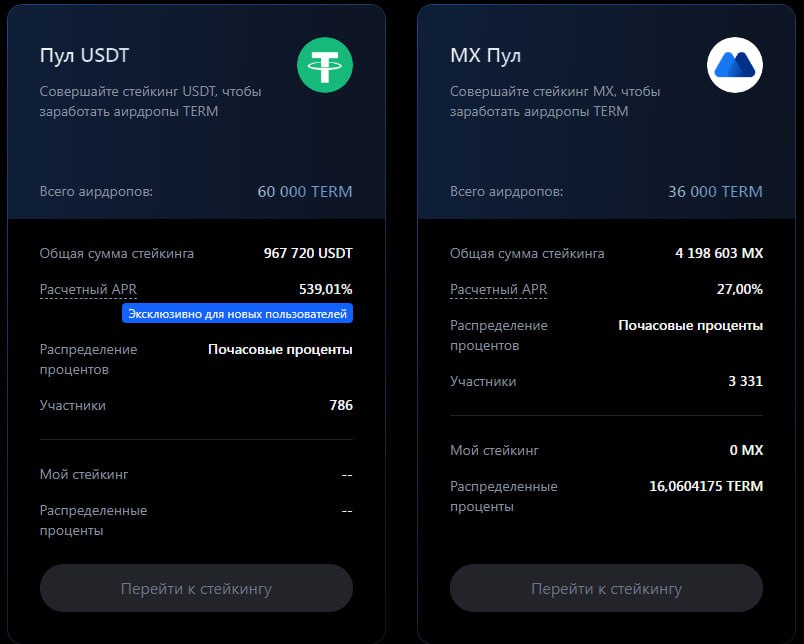Click the 60 000 TERM airdrop amount
The image size is (804, 644).
(304, 192)
